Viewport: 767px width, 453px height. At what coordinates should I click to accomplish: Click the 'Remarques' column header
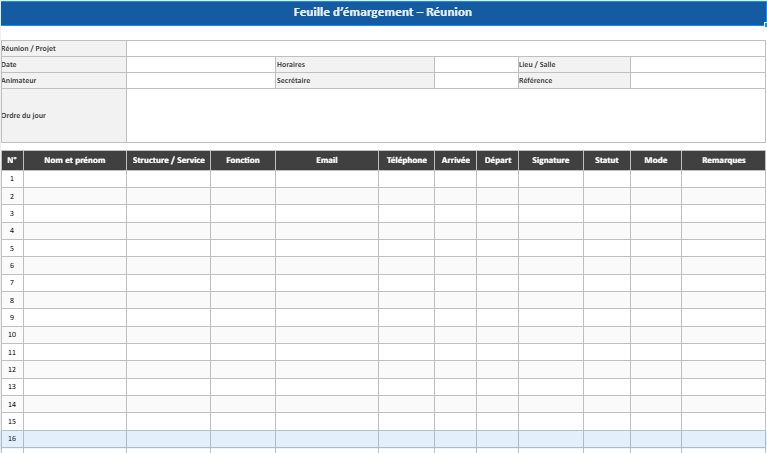[x=723, y=160]
